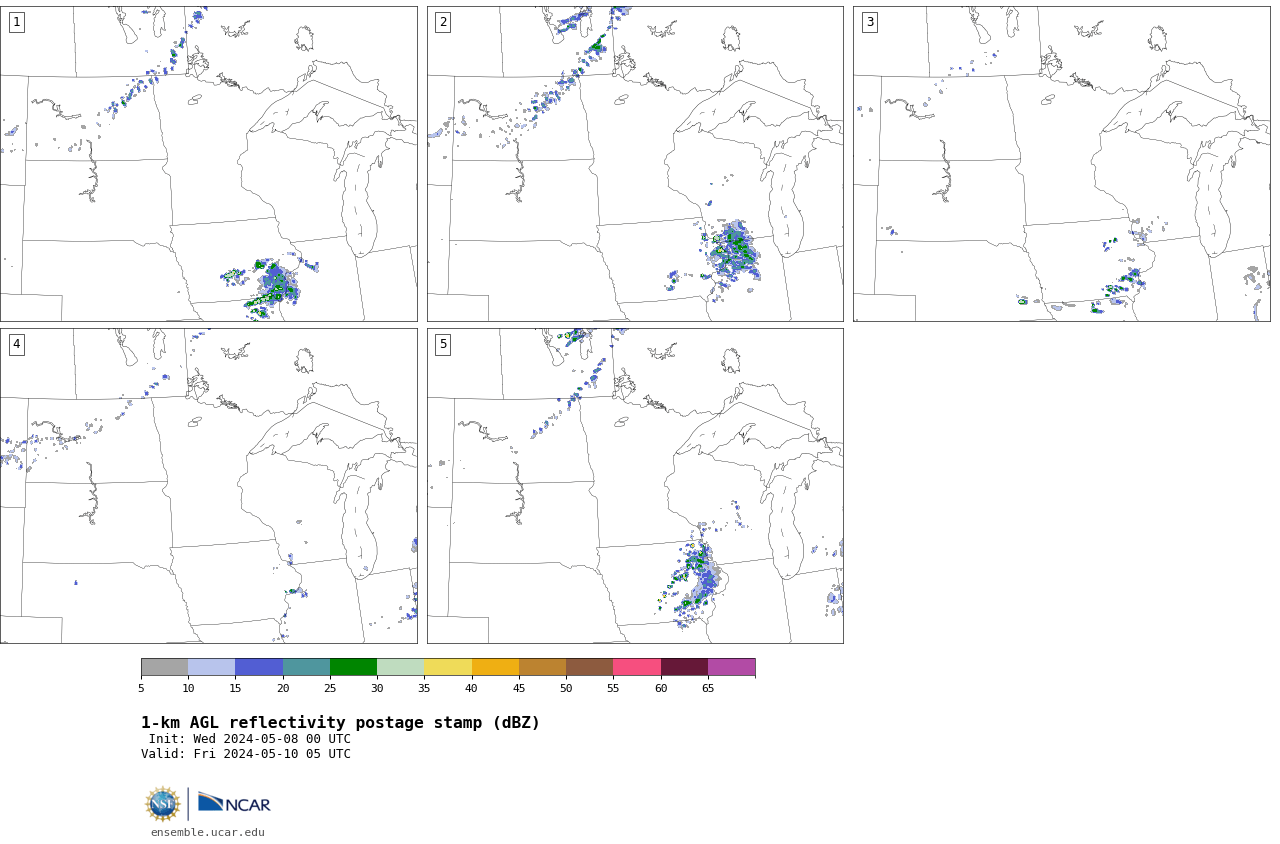Select ensemble member 1 map thumbnail

208,164
